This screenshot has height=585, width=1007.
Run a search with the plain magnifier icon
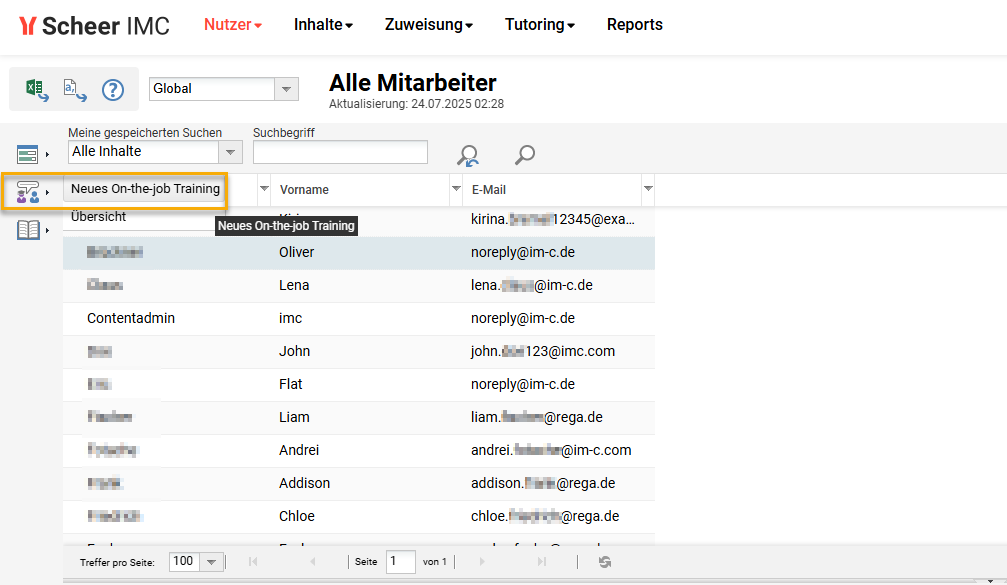point(524,154)
